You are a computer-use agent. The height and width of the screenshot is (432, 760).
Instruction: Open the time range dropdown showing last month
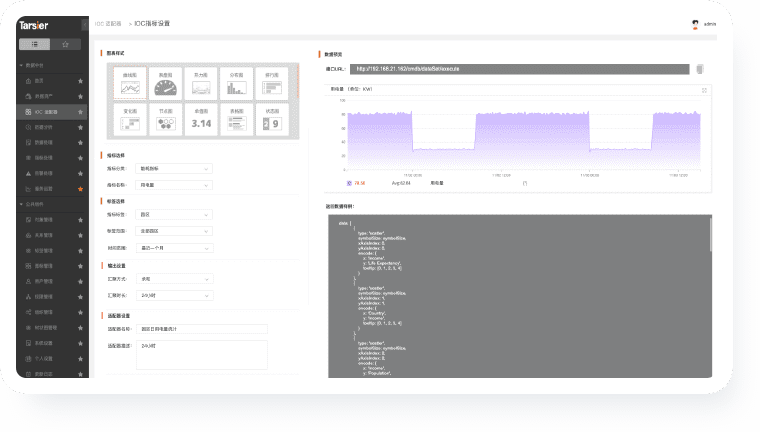[x=174, y=248]
